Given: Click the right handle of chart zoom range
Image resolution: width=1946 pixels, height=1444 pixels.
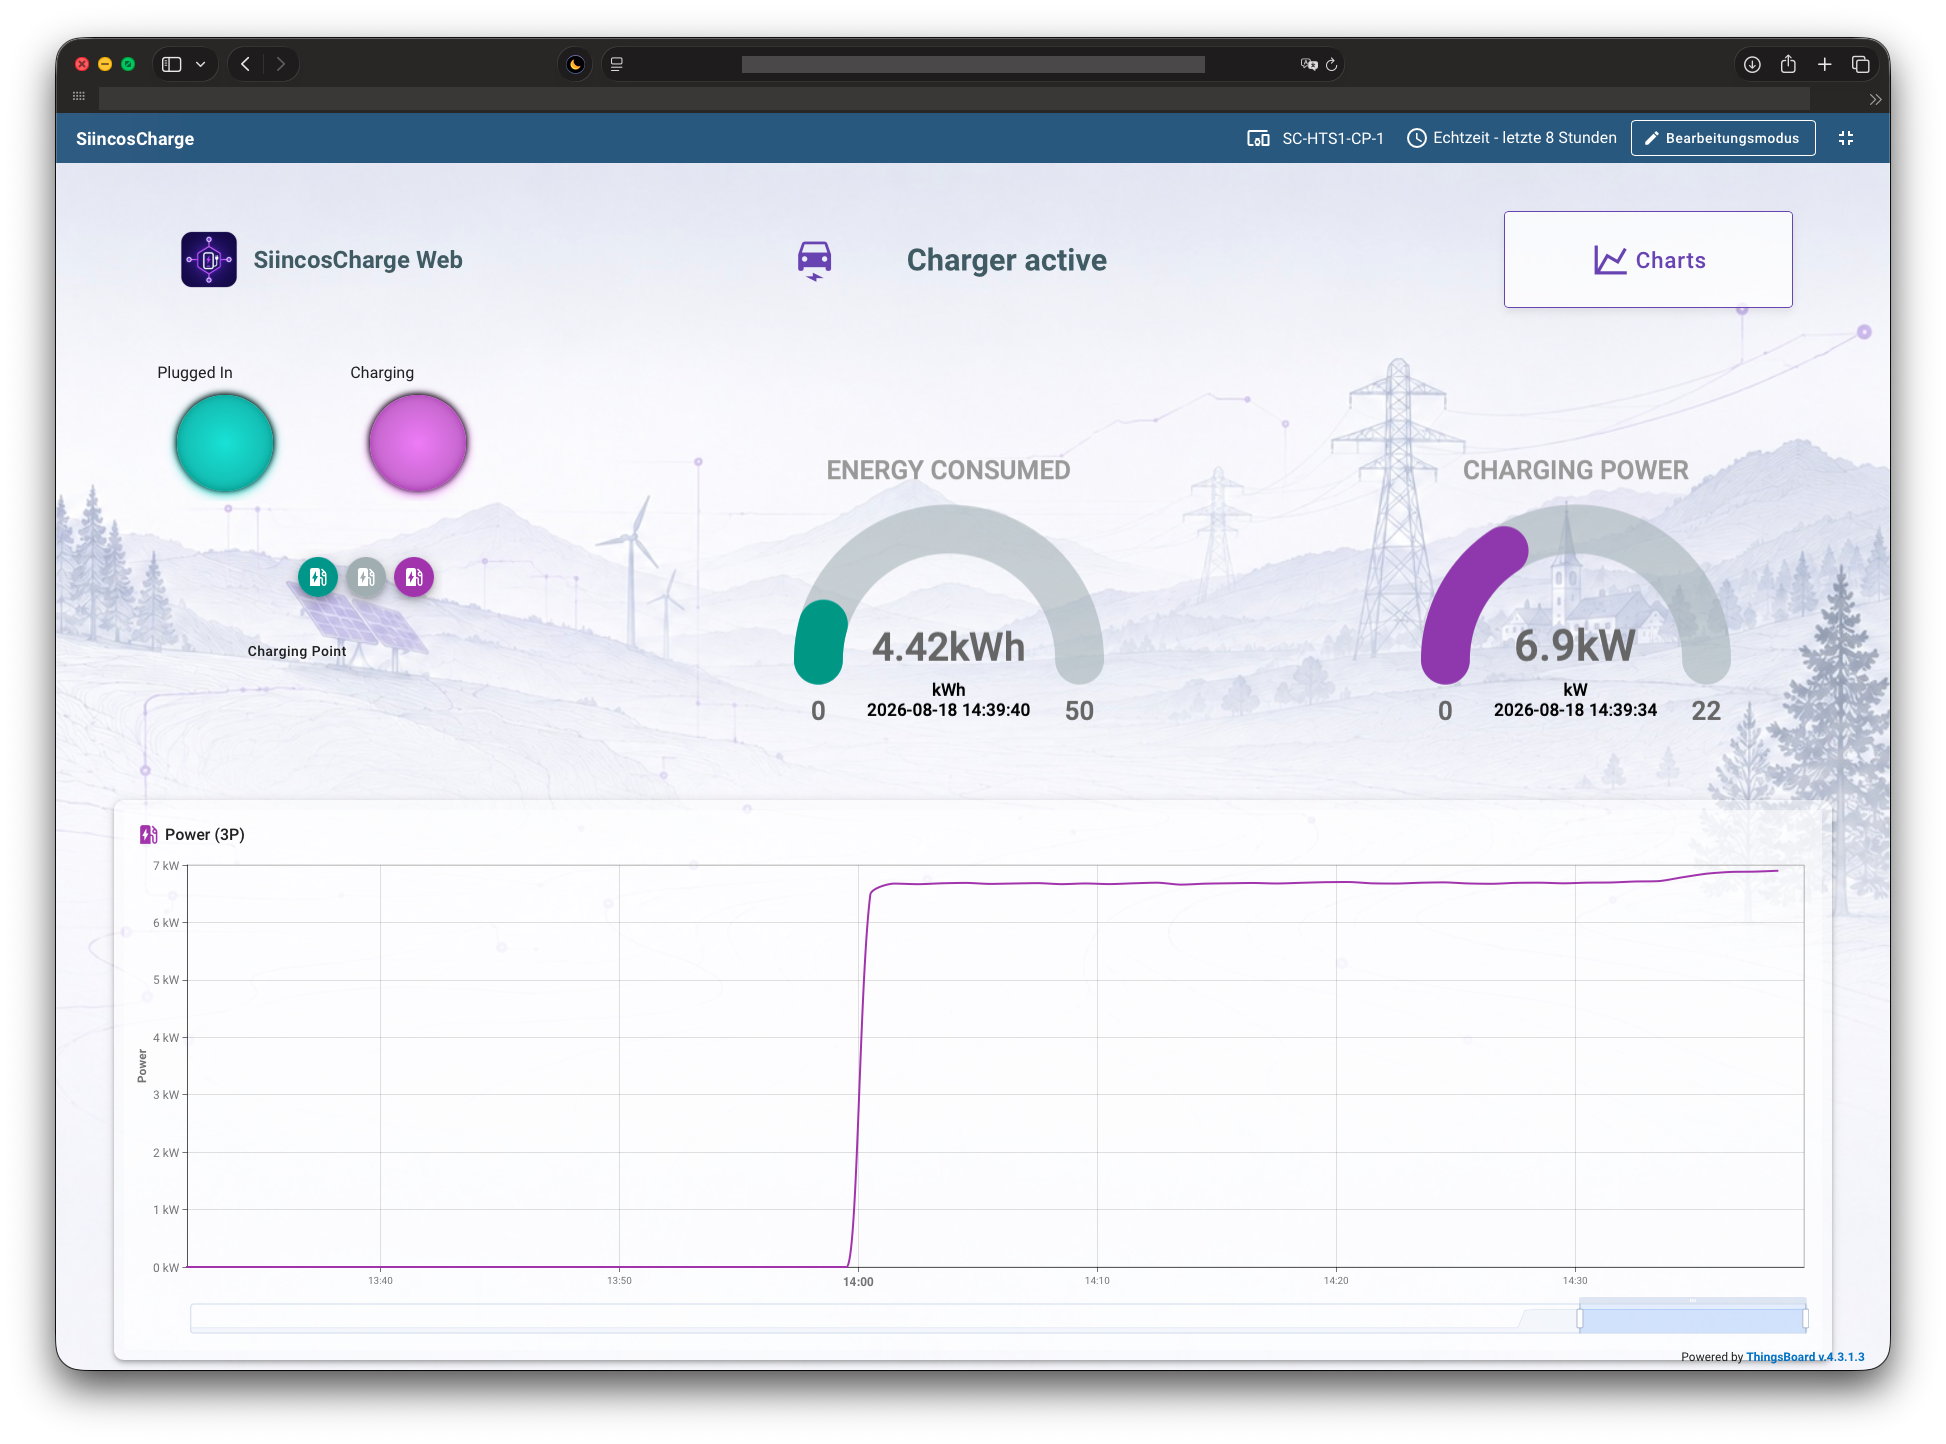Looking at the screenshot, I should coord(1805,1318).
